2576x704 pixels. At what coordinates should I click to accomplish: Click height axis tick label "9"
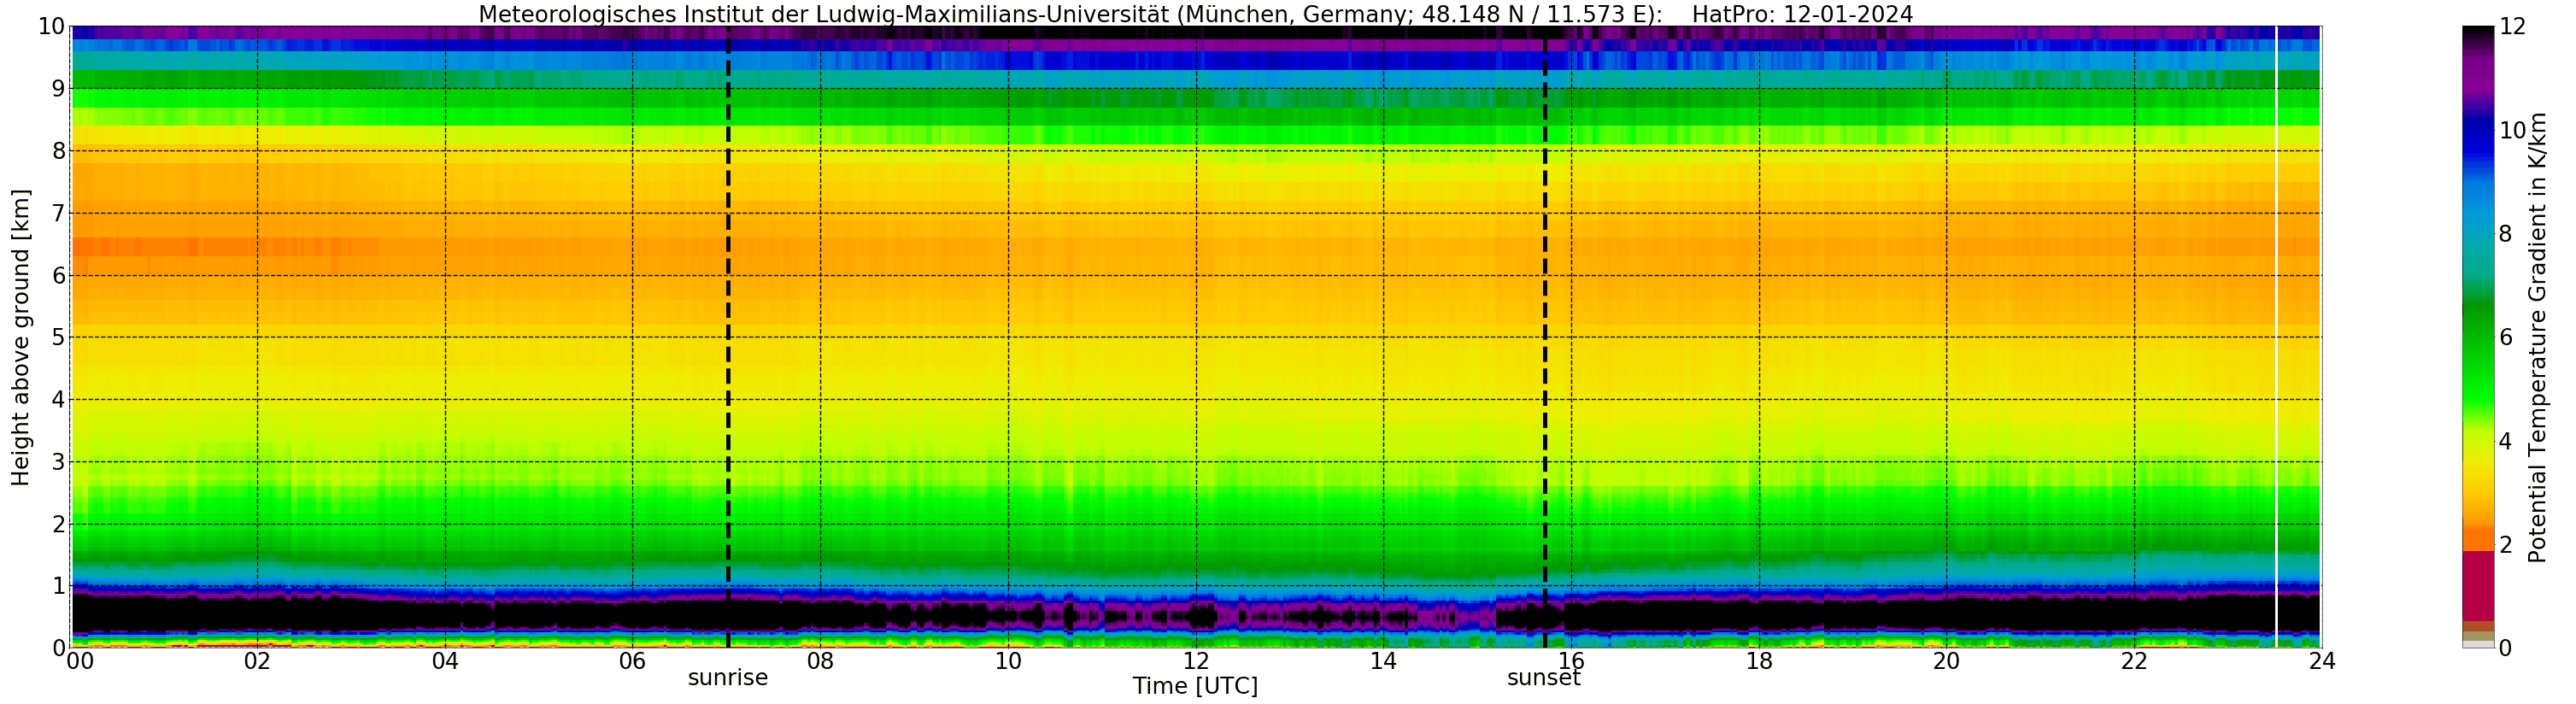click(58, 89)
